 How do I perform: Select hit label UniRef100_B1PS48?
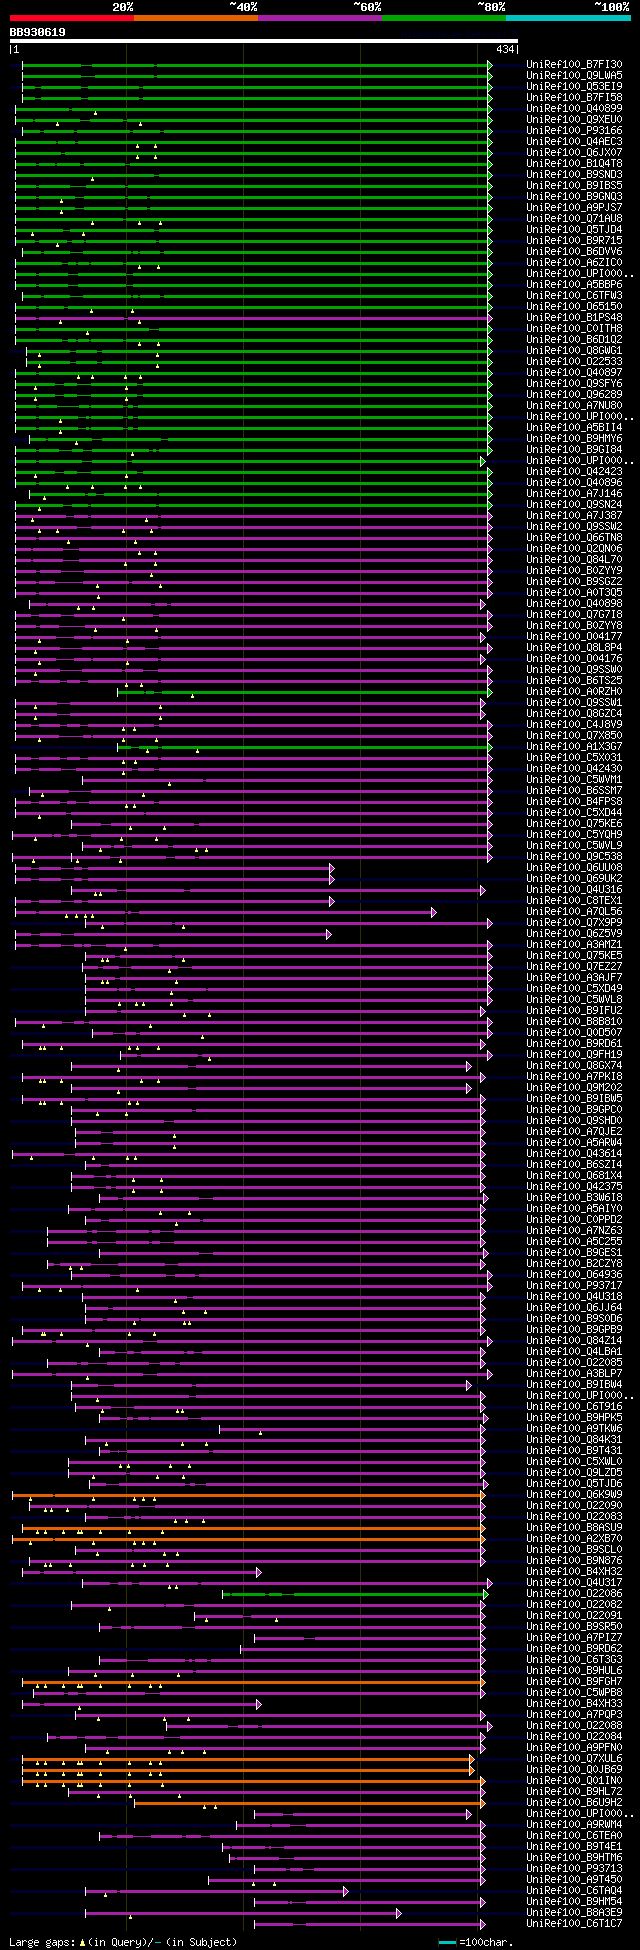click(574, 317)
